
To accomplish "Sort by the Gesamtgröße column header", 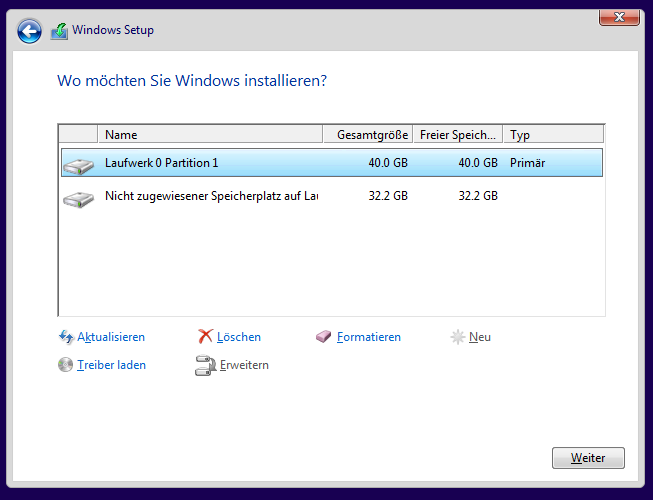I will point(368,134).
